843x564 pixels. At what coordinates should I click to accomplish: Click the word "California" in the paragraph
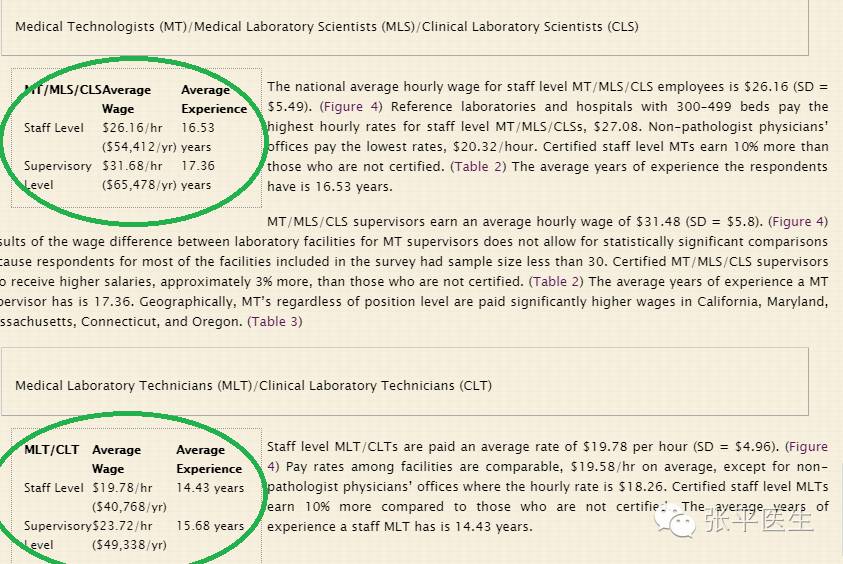point(728,302)
